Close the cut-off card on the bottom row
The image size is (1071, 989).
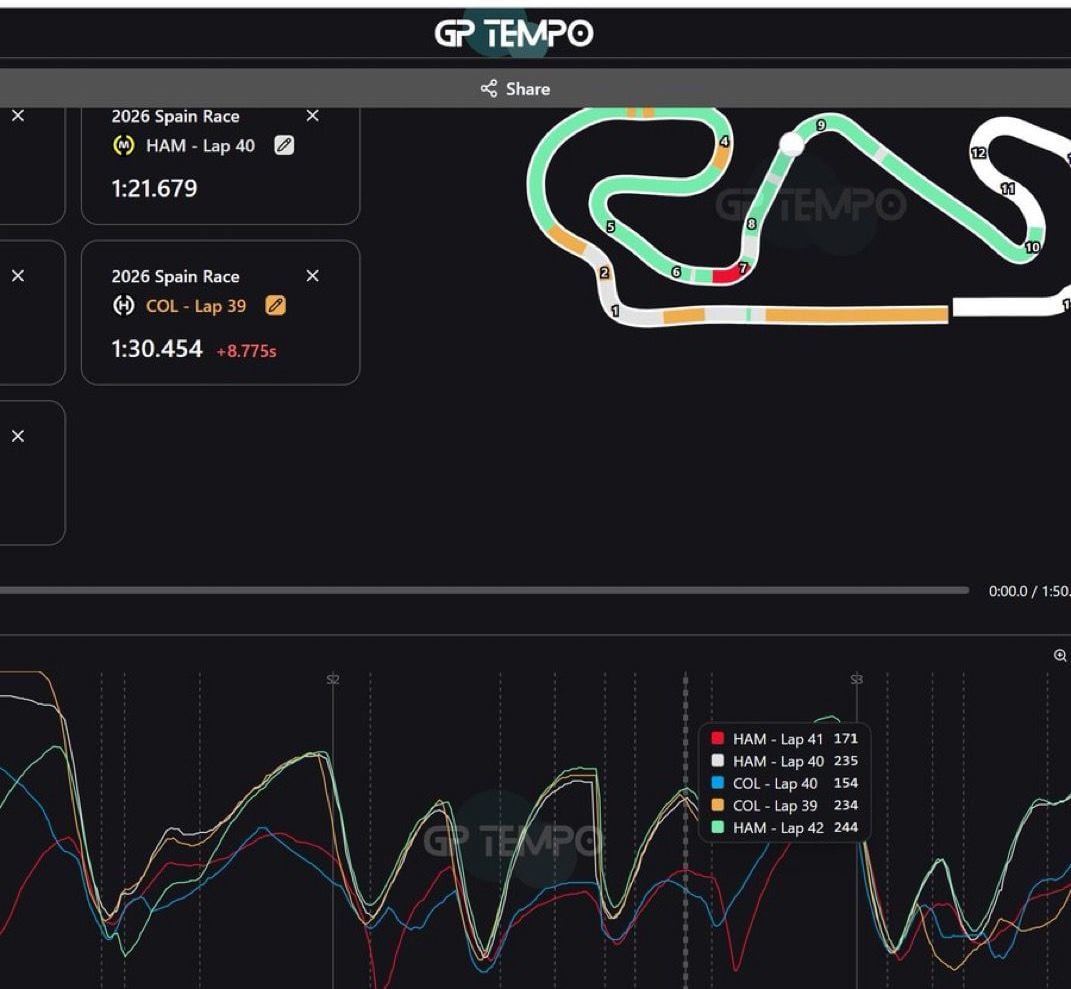(x=18, y=436)
